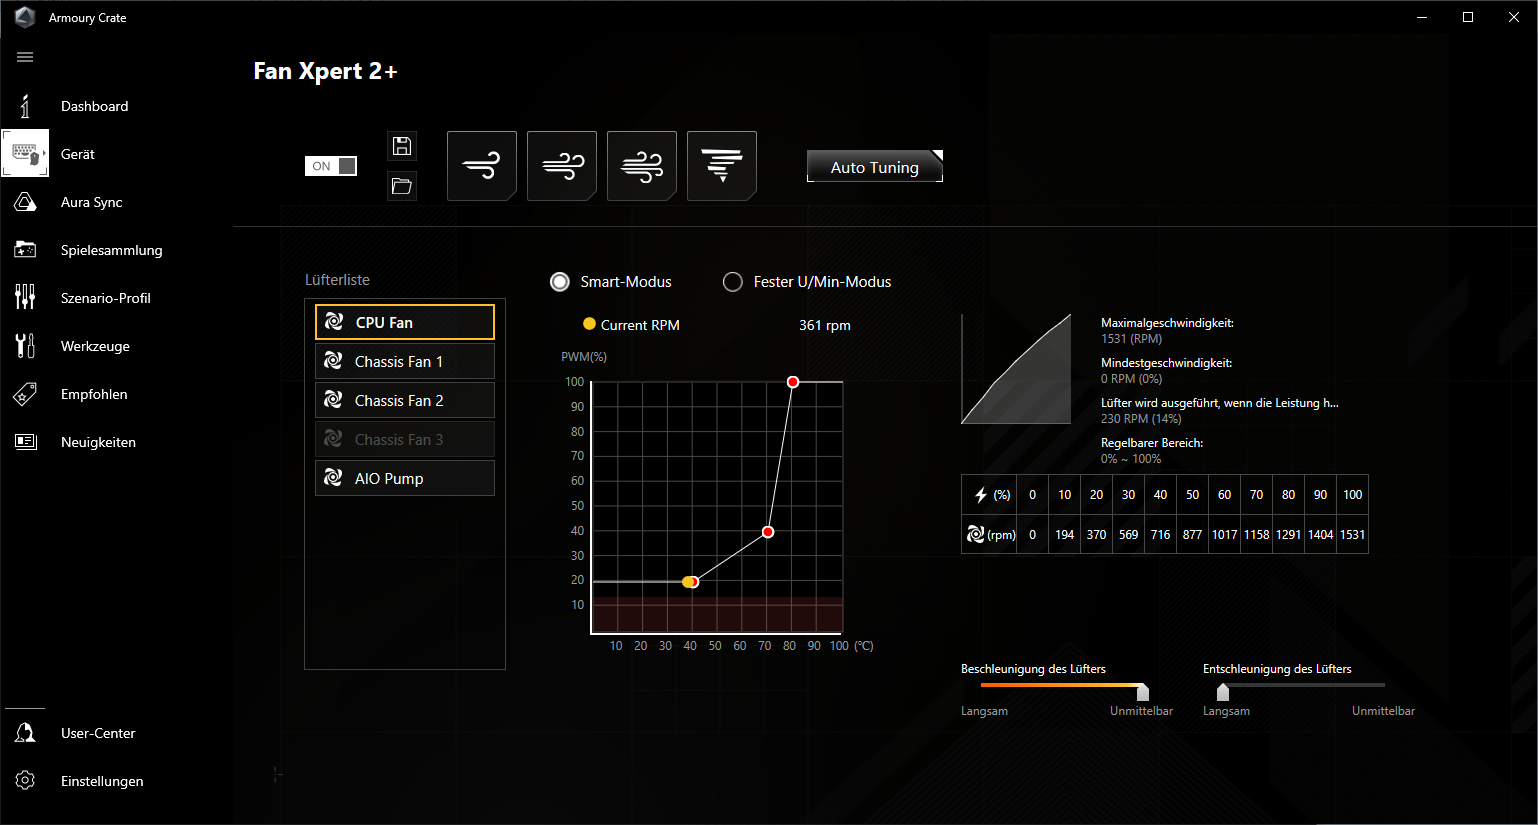Viewport: 1538px width, 825px height.
Task: Click the 877 rpm table cell
Action: pos(1192,535)
